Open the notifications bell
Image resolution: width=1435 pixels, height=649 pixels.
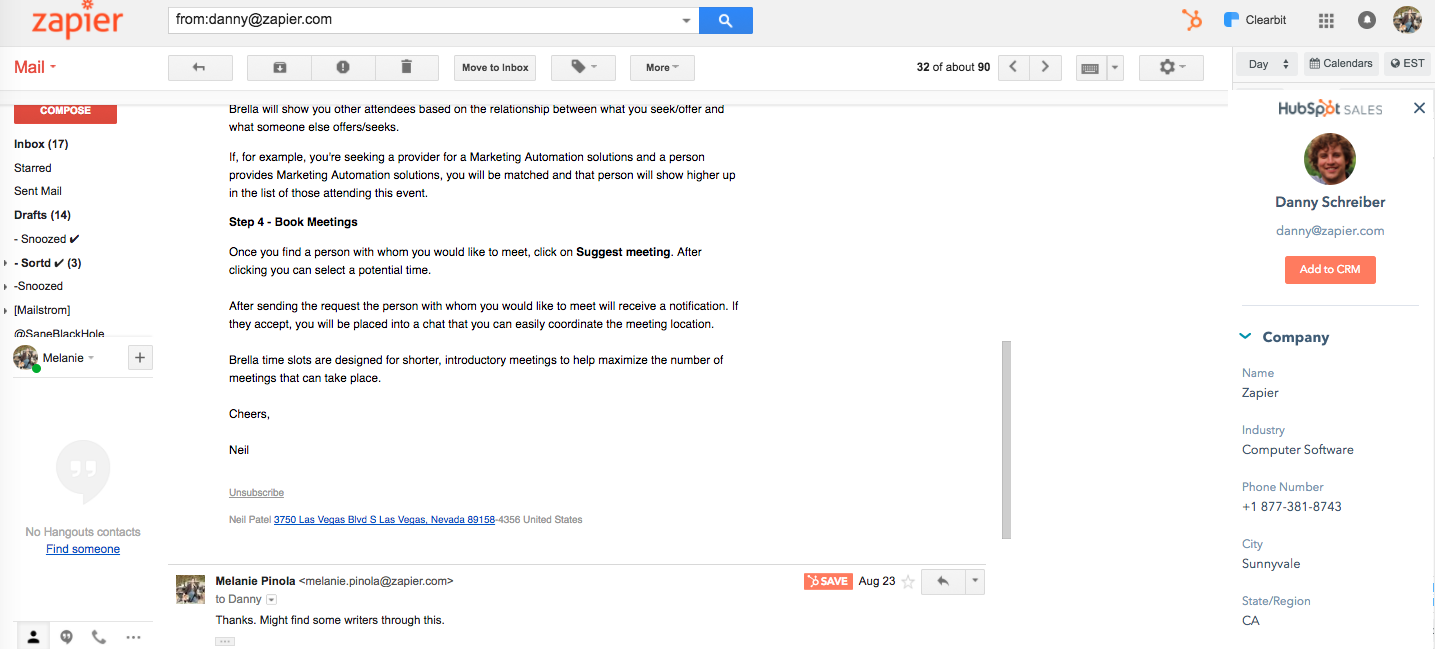(x=1367, y=20)
